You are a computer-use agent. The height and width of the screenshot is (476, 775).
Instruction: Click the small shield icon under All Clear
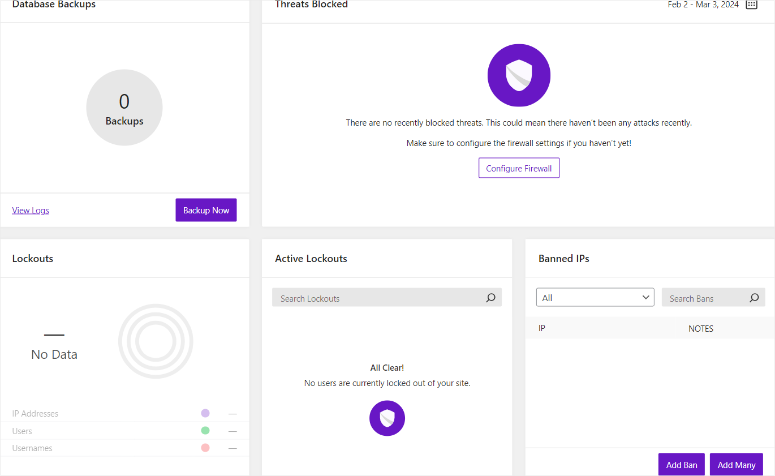coord(387,418)
